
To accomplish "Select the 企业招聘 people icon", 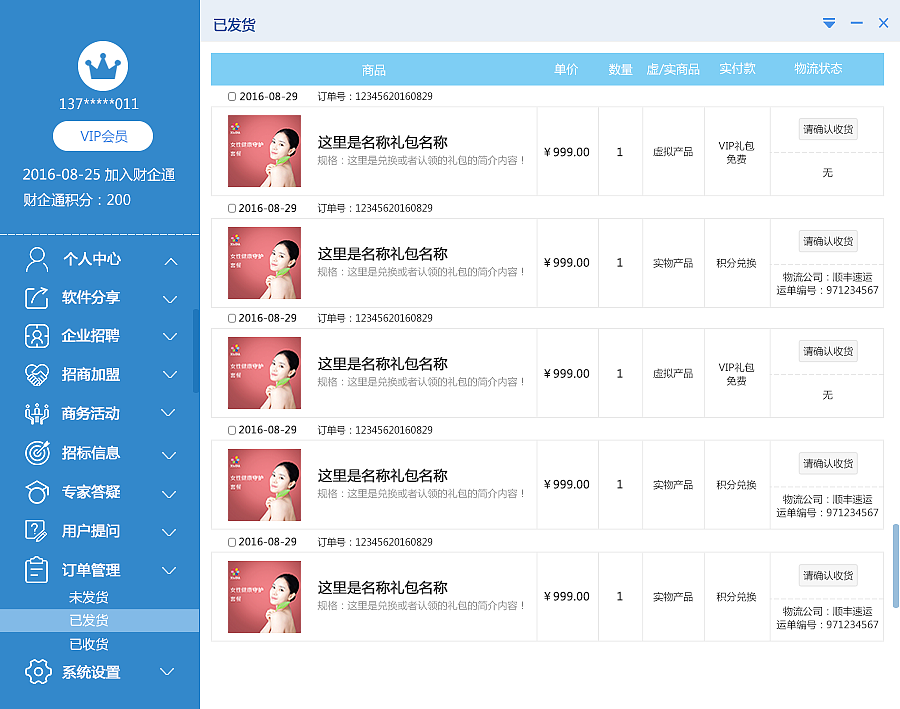I will click(37, 337).
